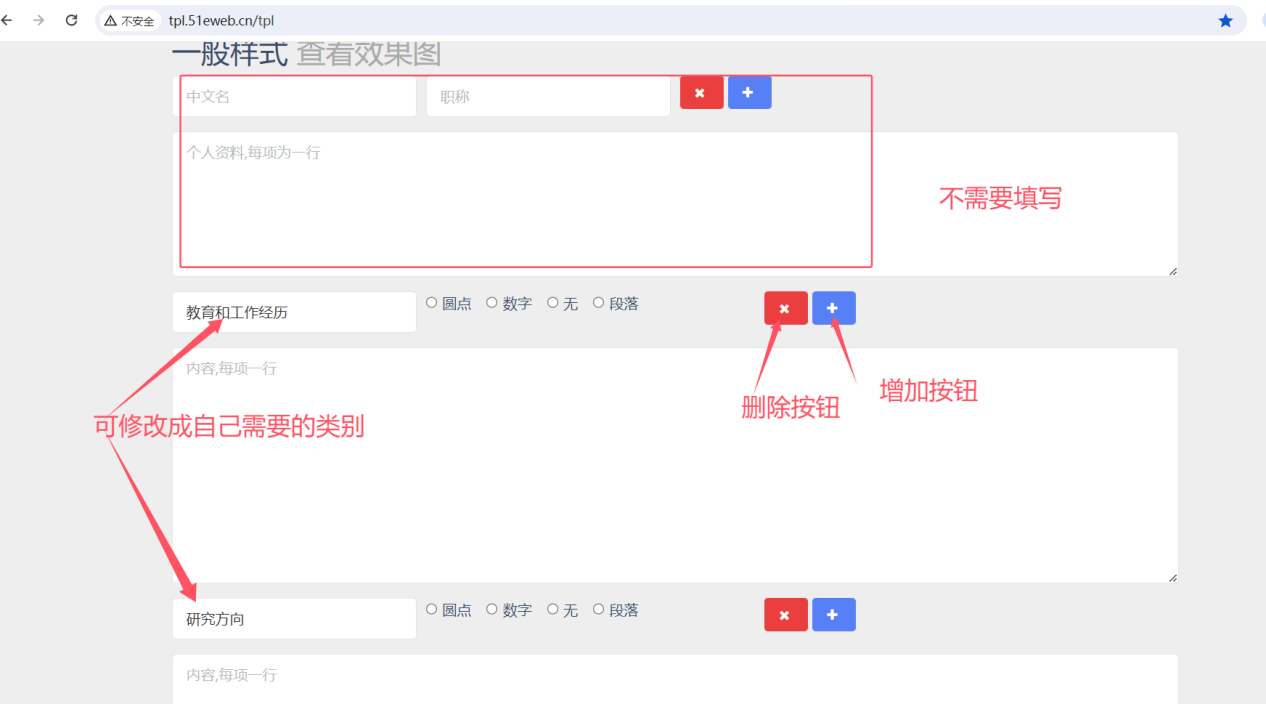Delete the 教育和工作经历 section with red X
This screenshot has height=704, width=1266.
coord(785,309)
